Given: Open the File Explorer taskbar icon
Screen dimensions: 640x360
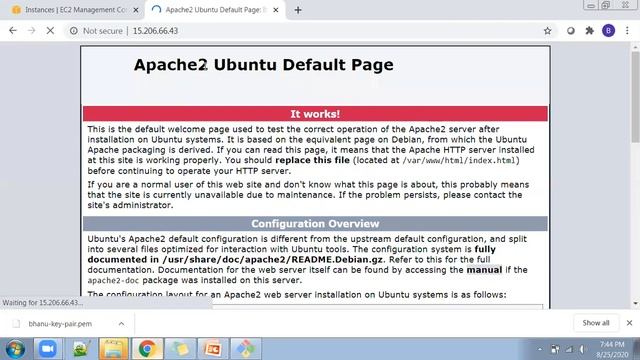Looking at the screenshot, I should (x=113, y=349).
